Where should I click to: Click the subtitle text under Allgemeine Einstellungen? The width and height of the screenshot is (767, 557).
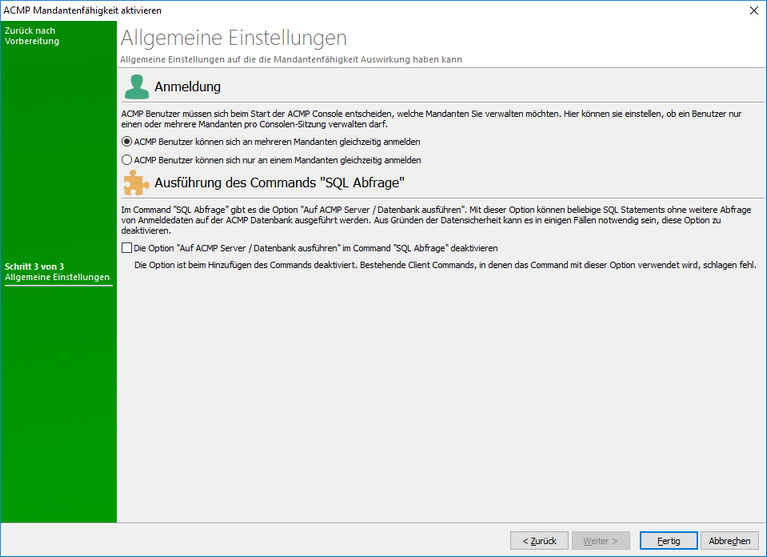(x=290, y=60)
